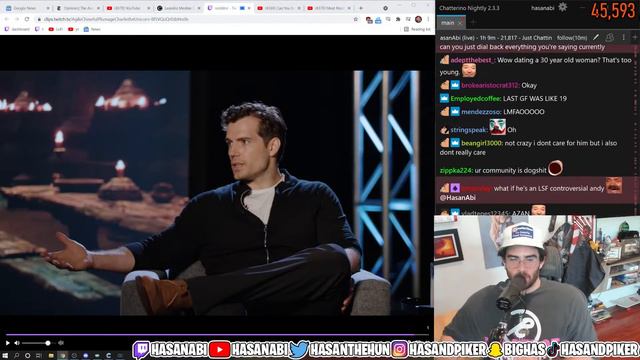Click the pencil icon in chat header
The height and width of the screenshot is (360, 640).
596,37
